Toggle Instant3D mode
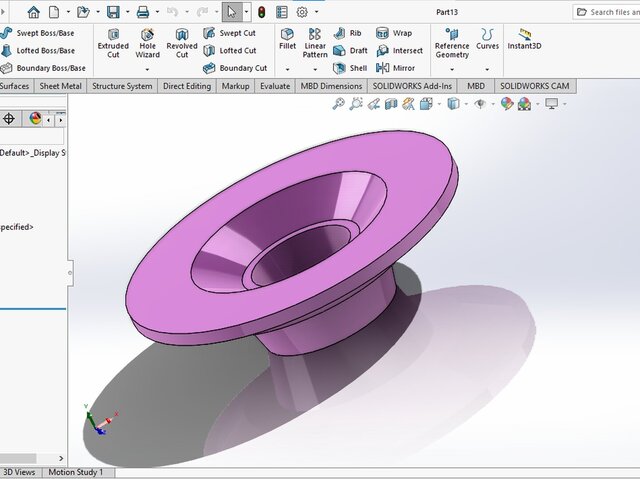Viewport: 640px width, 479px height. [x=524, y=39]
